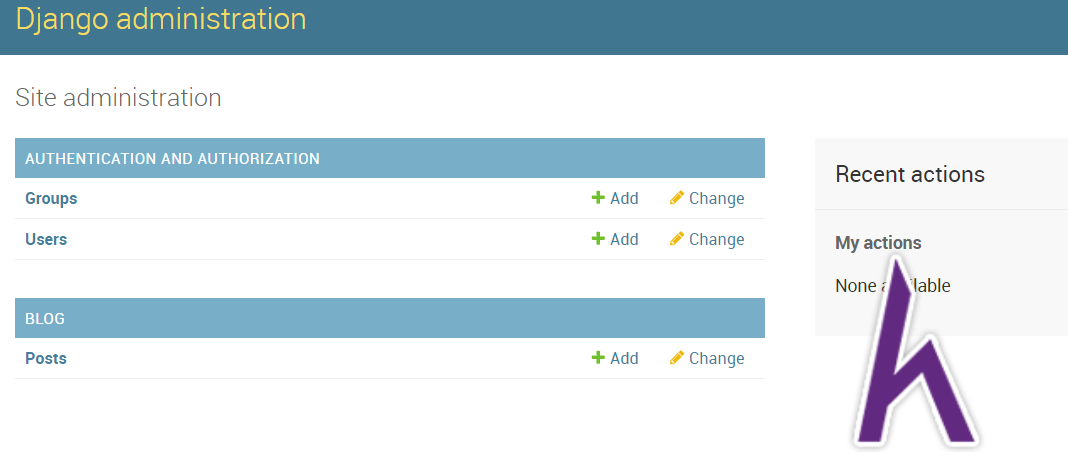Open the Posts model list
Image resolution: width=1068 pixels, height=470 pixels.
(x=46, y=359)
